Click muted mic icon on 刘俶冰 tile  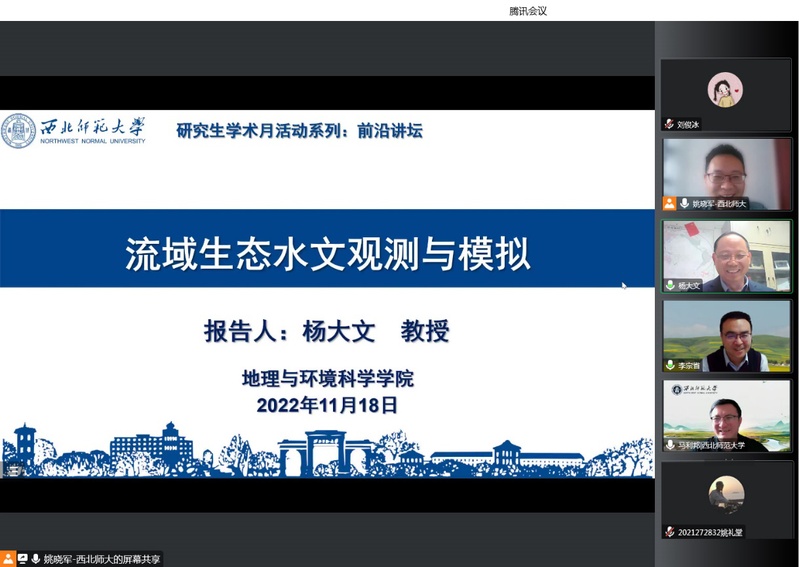[x=669, y=124]
